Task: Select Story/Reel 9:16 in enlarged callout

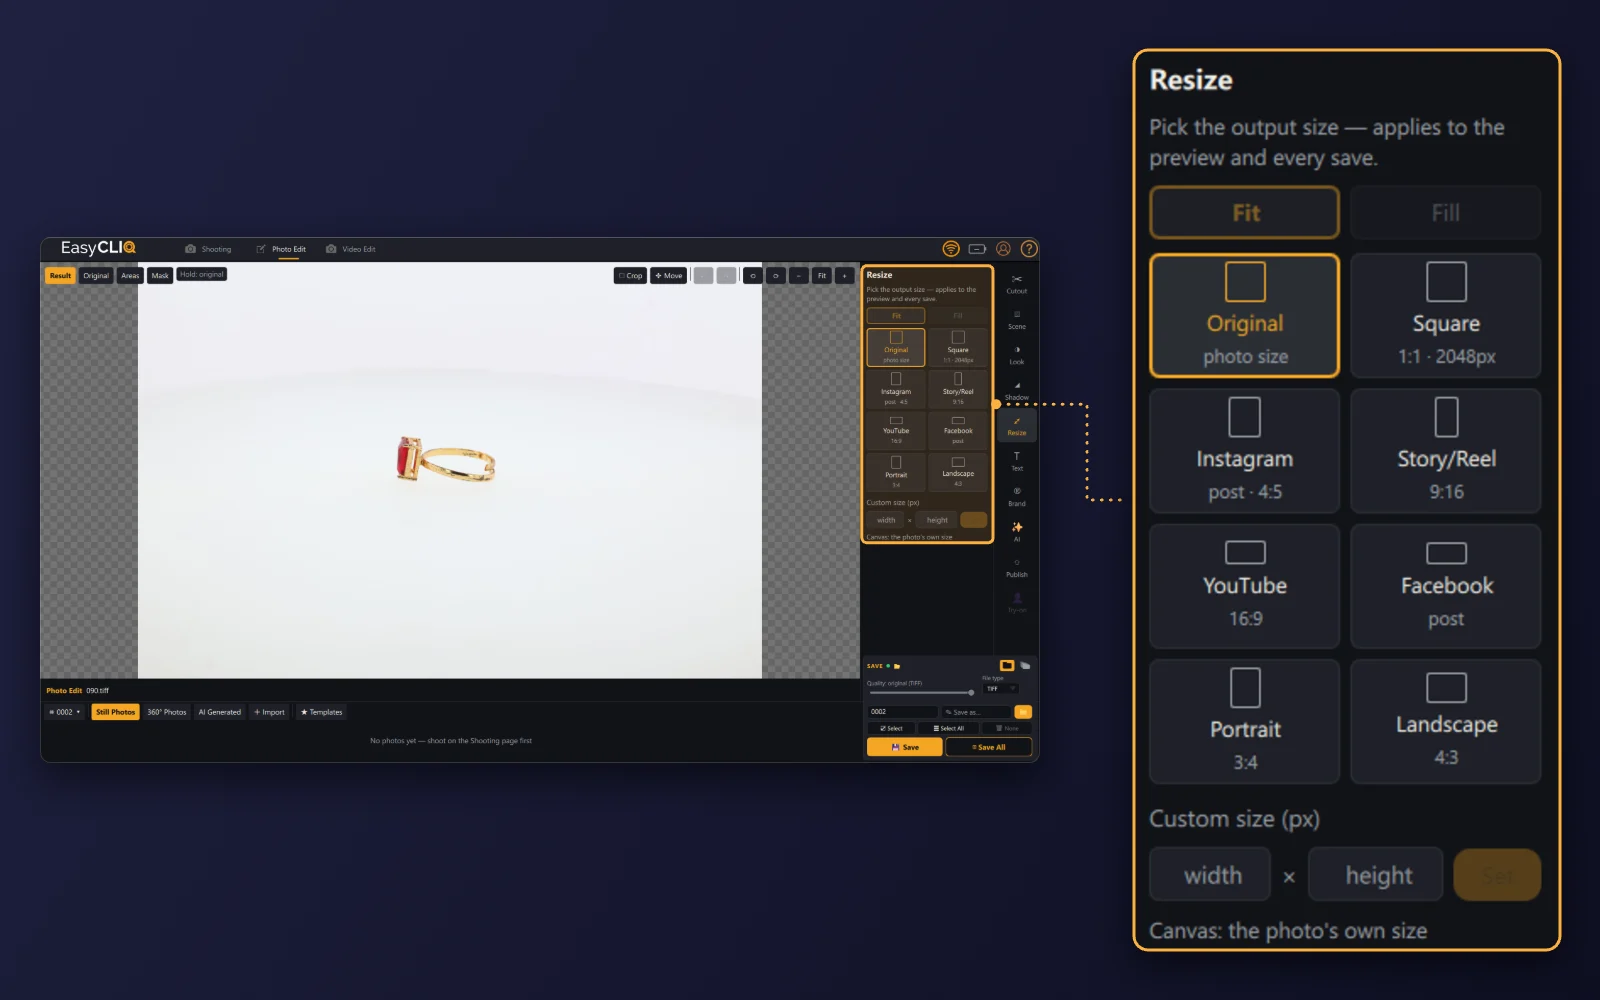Action: [x=1445, y=451]
